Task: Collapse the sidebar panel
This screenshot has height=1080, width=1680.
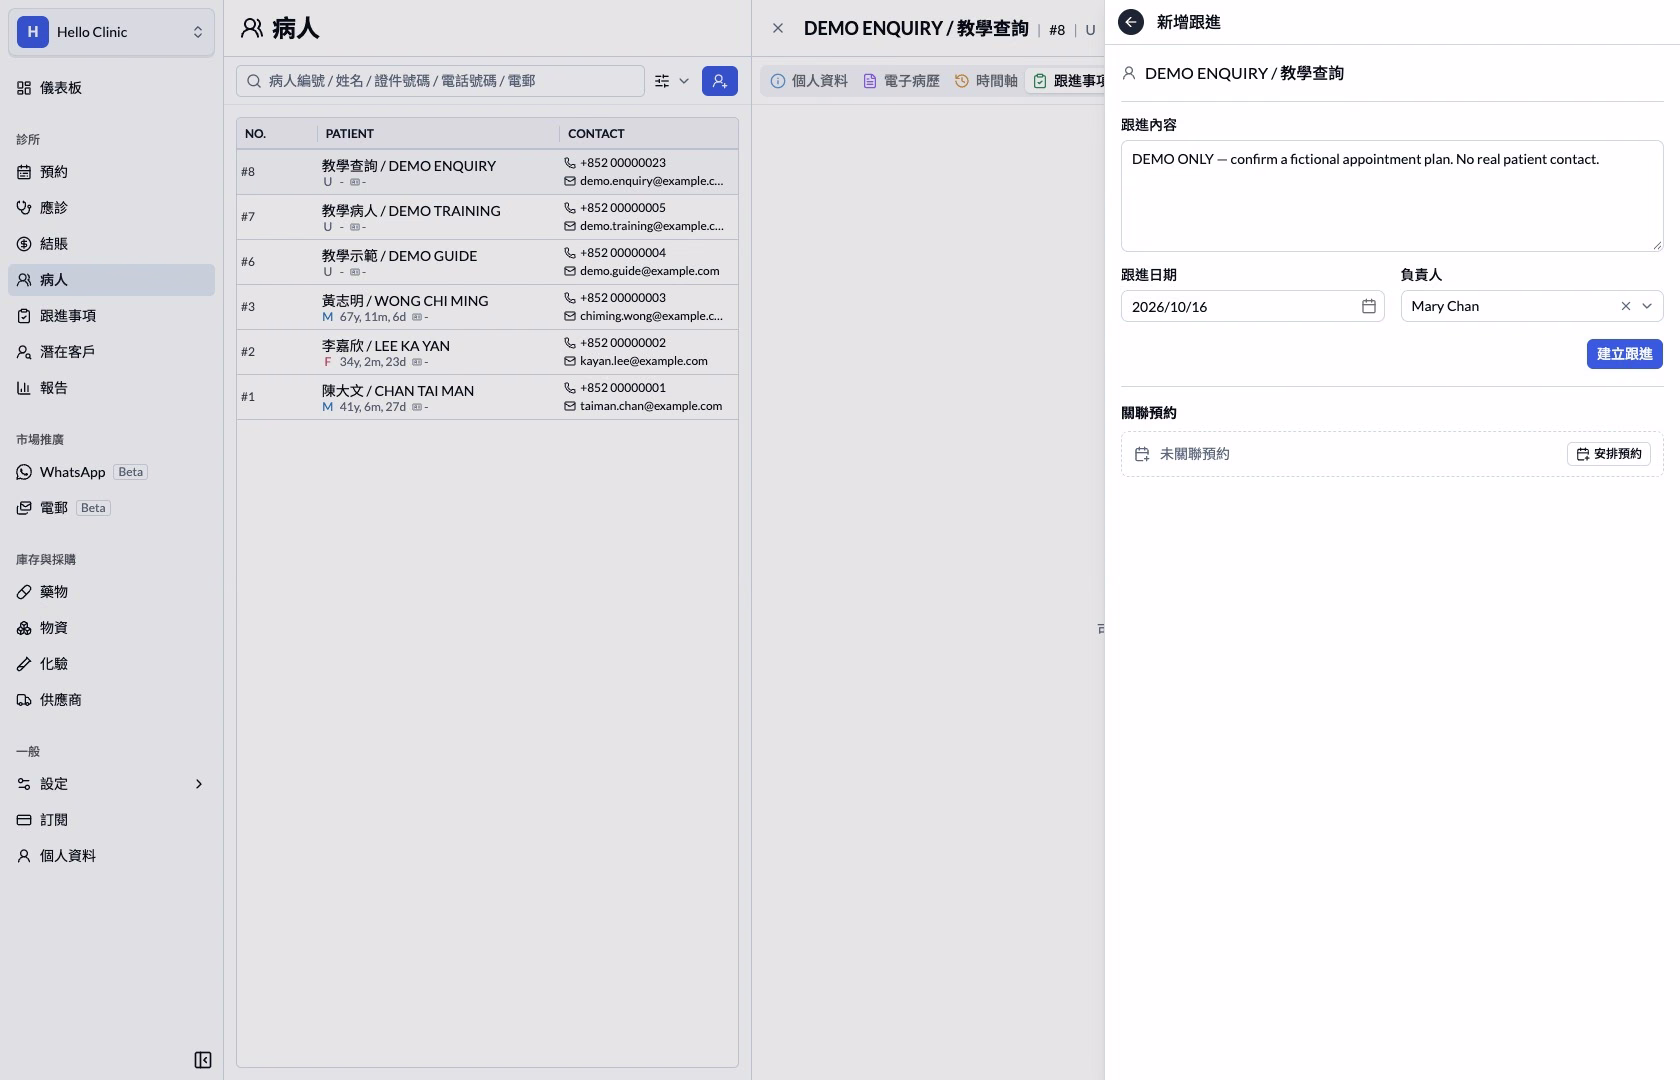Action: click(x=203, y=1060)
